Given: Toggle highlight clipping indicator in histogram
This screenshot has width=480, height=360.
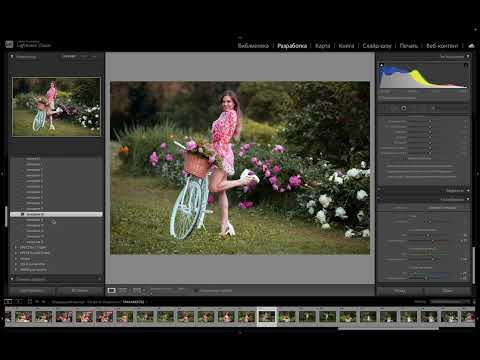Looking at the screenshot, I should (x=466, y=65).
